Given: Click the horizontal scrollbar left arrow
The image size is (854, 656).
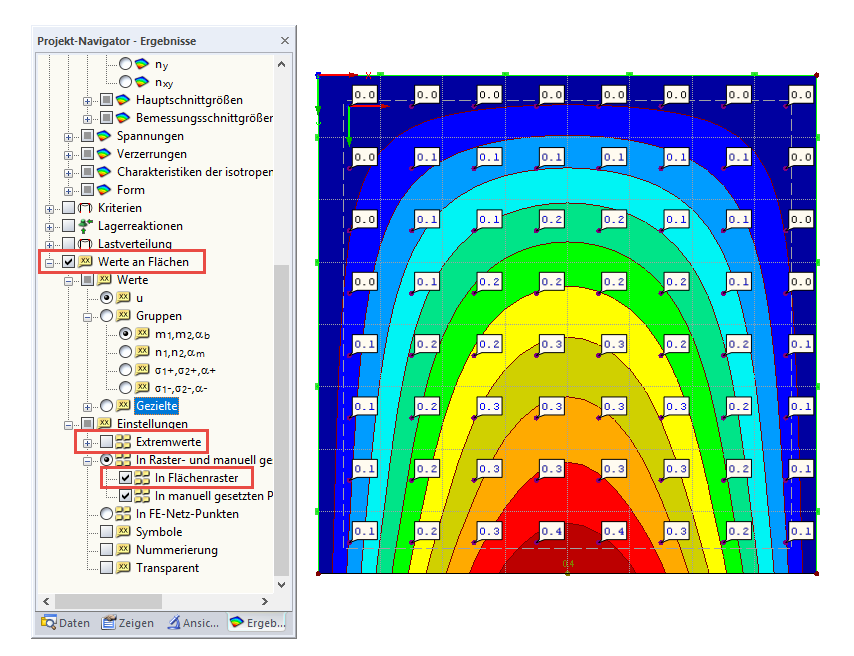Looking at the screenshot, I should tap(46, 601).
